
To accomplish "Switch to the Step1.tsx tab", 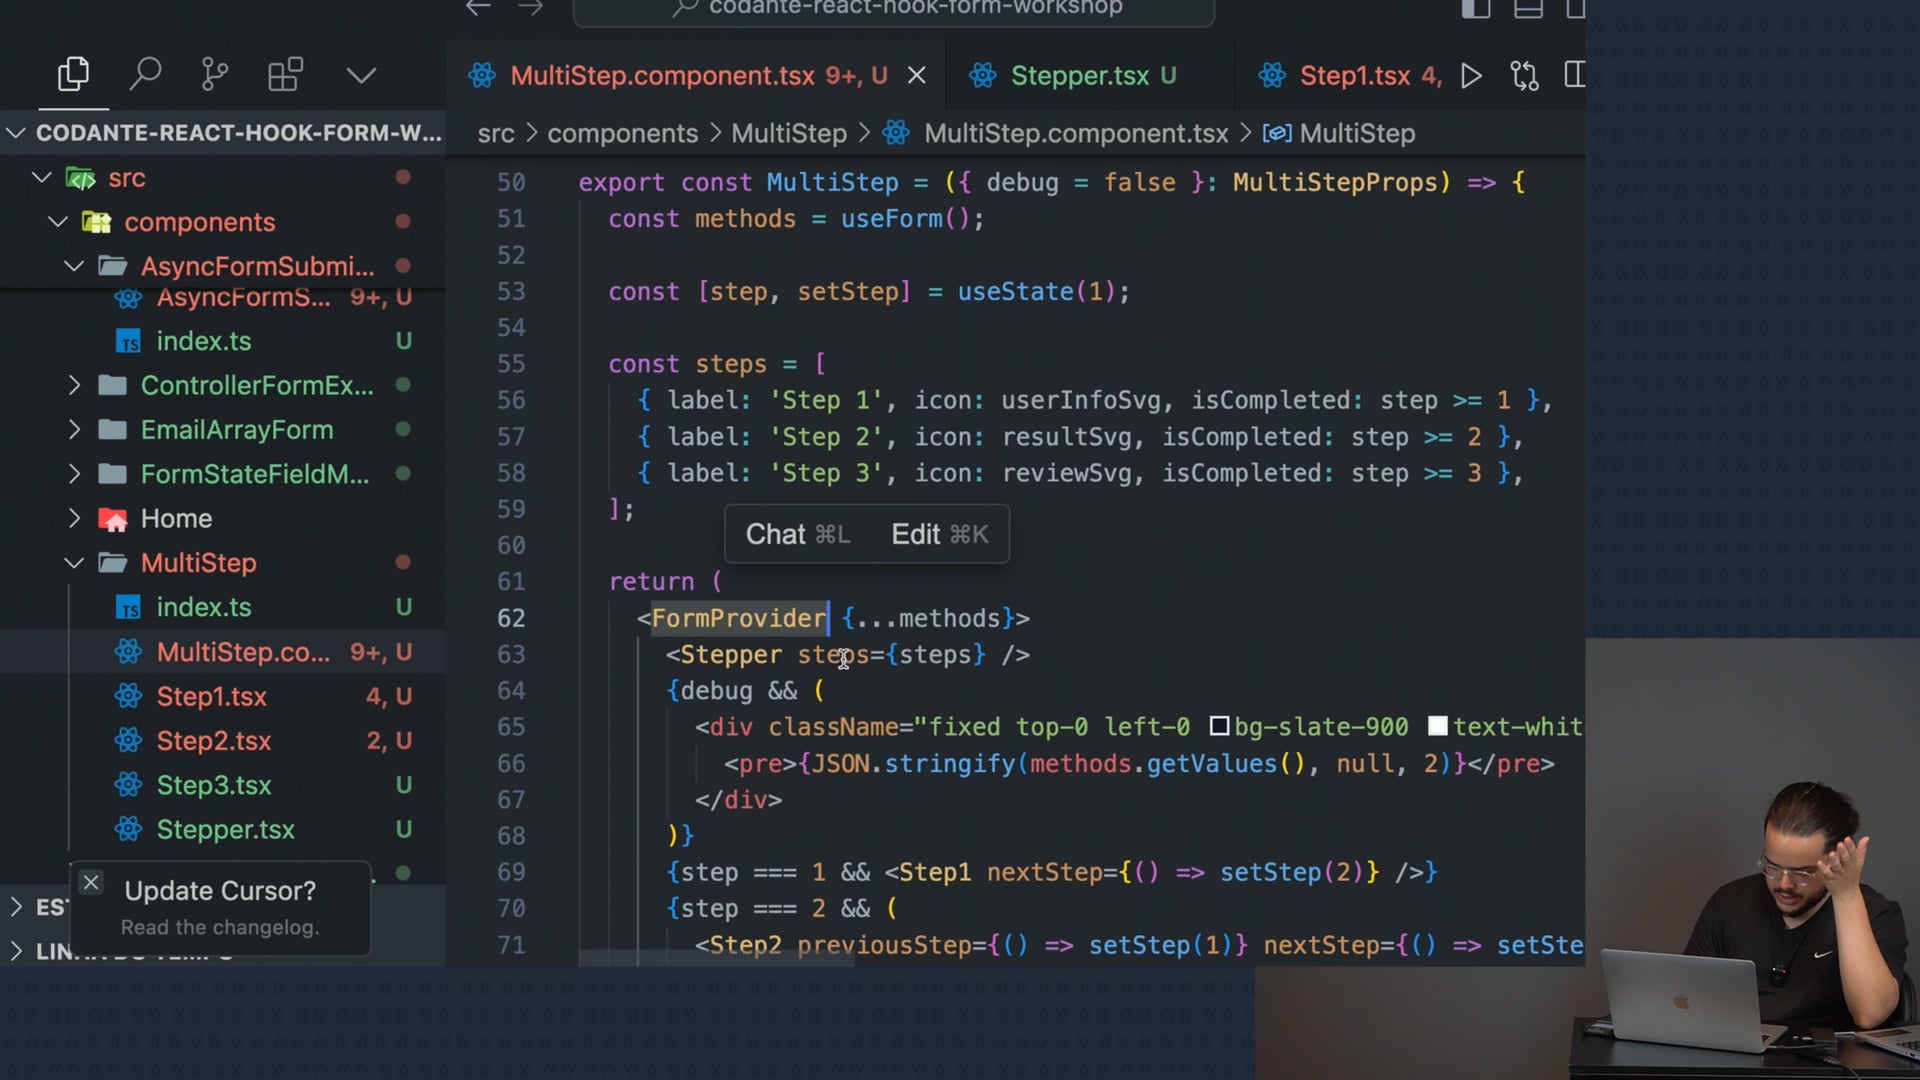I will (1353, 76).
